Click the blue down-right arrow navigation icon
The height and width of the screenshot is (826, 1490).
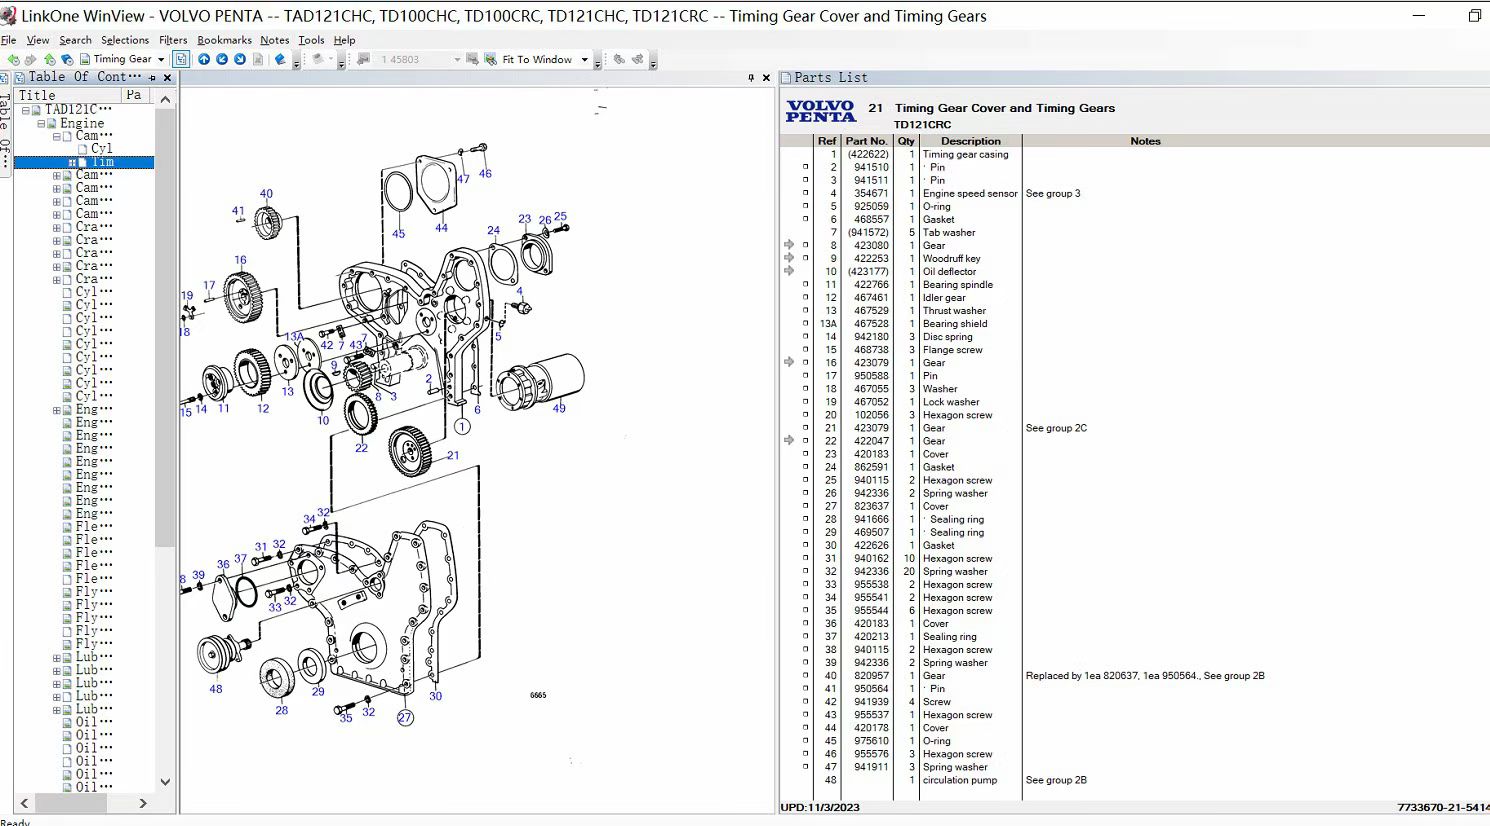pyautogui.click(x=240, y=59)
